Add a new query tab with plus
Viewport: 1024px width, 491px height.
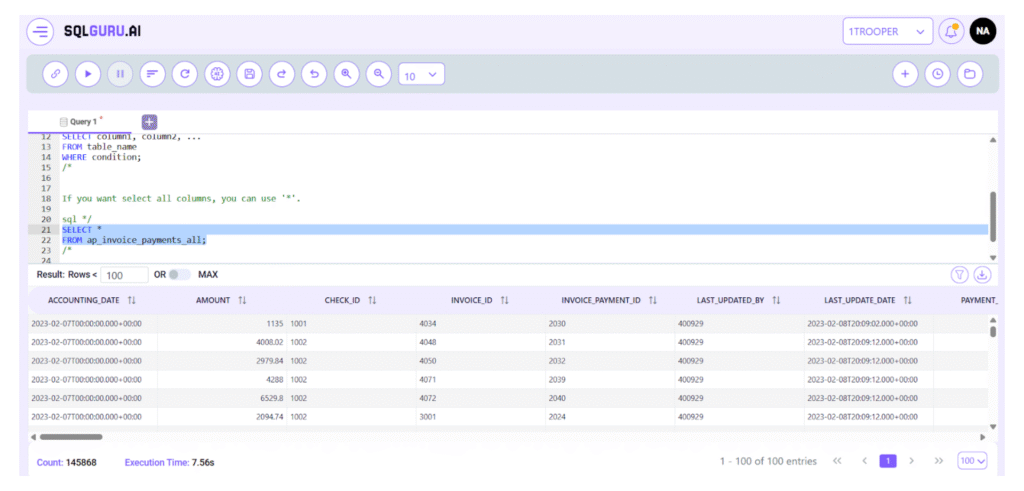click(149, 122)
